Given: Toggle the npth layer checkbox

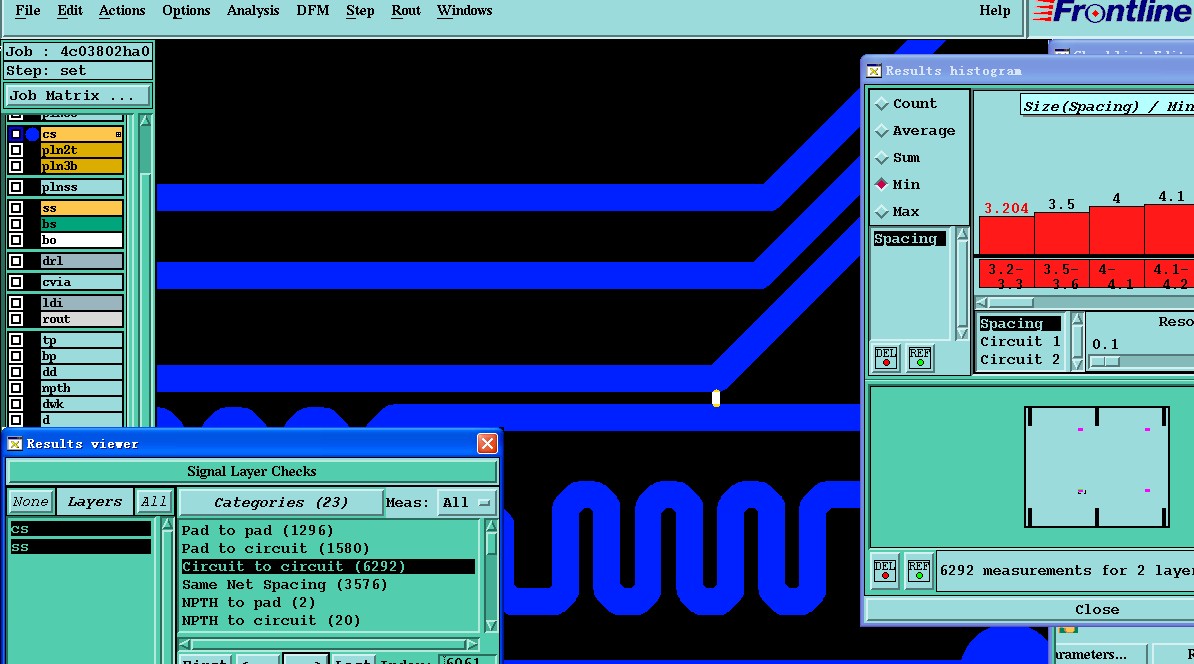Looking at the screenshot, I should point(15,388).
